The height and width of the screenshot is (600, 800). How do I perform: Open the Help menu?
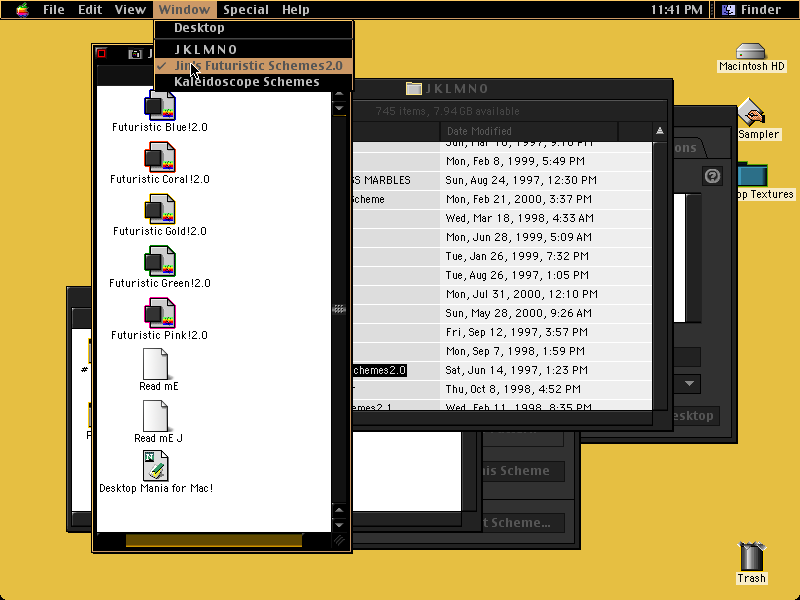coord(295,10)
